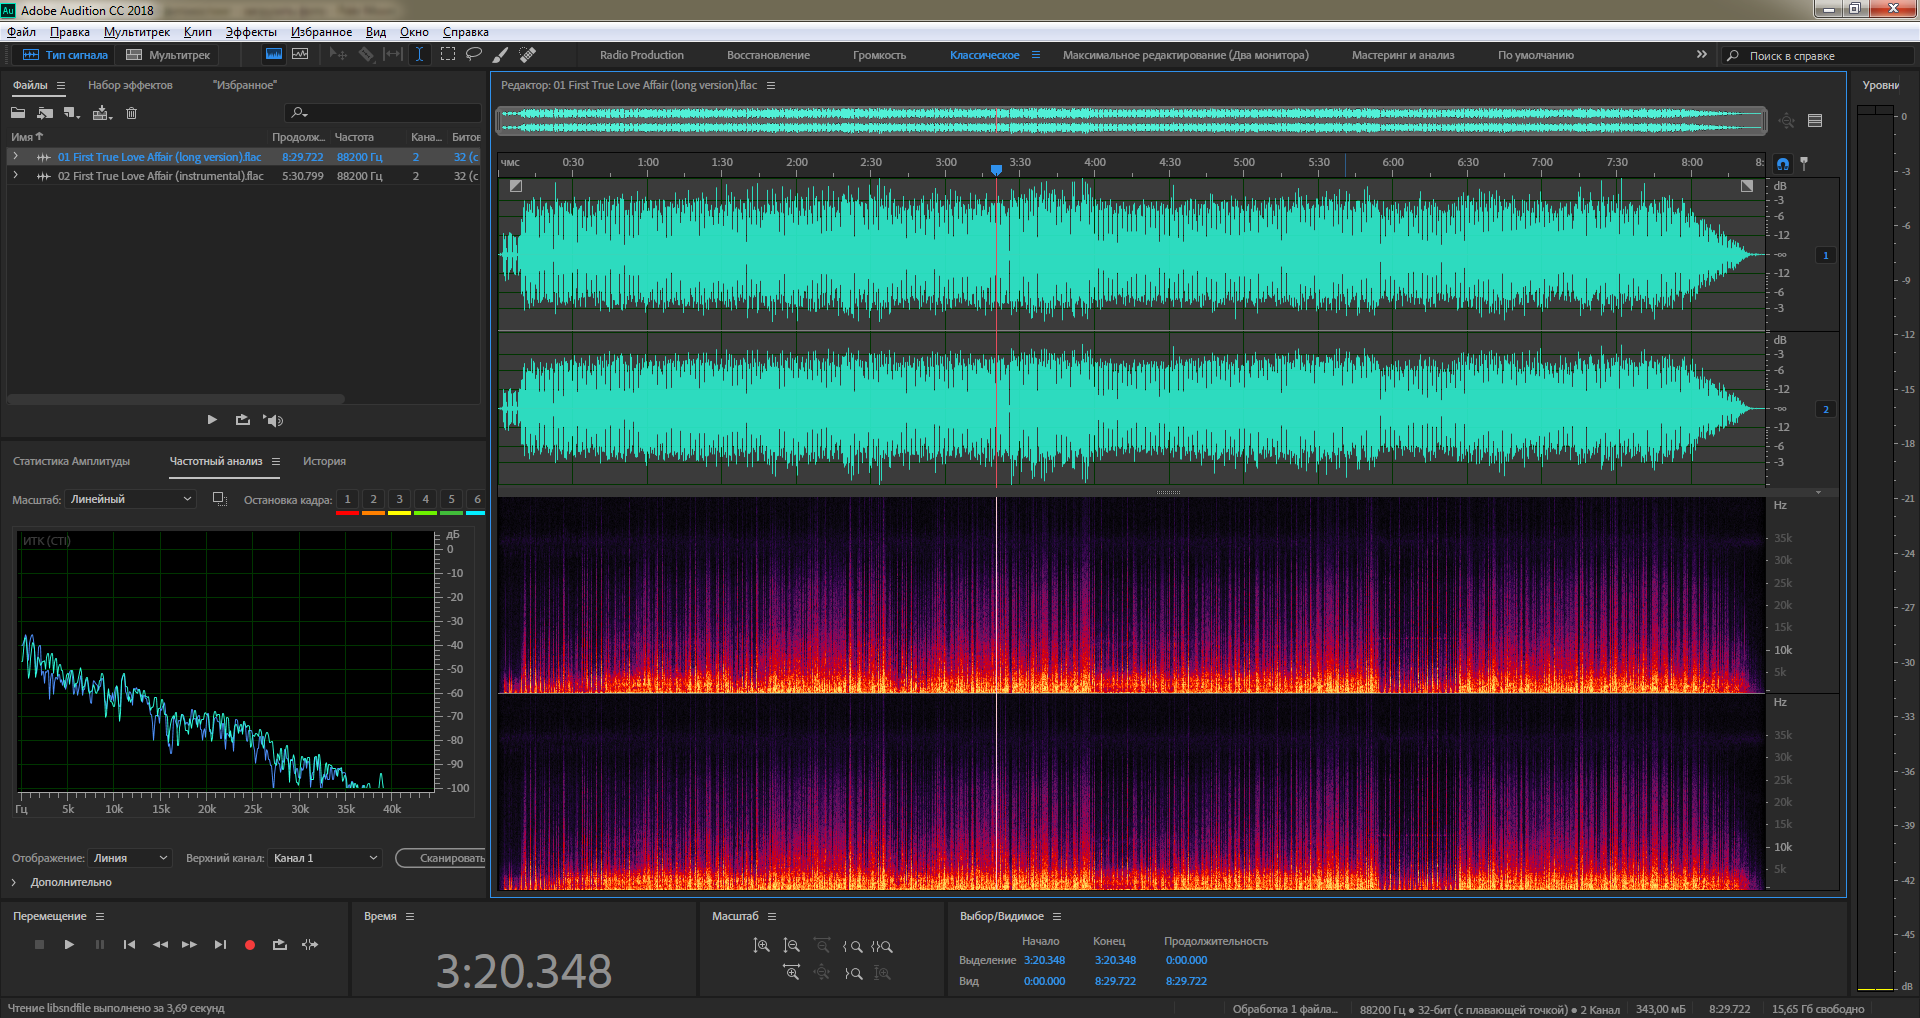The image size is (1920, 1018).
Task: Toggle auto-play speaker icon in Files panel
Action: (x=273, y=420)
